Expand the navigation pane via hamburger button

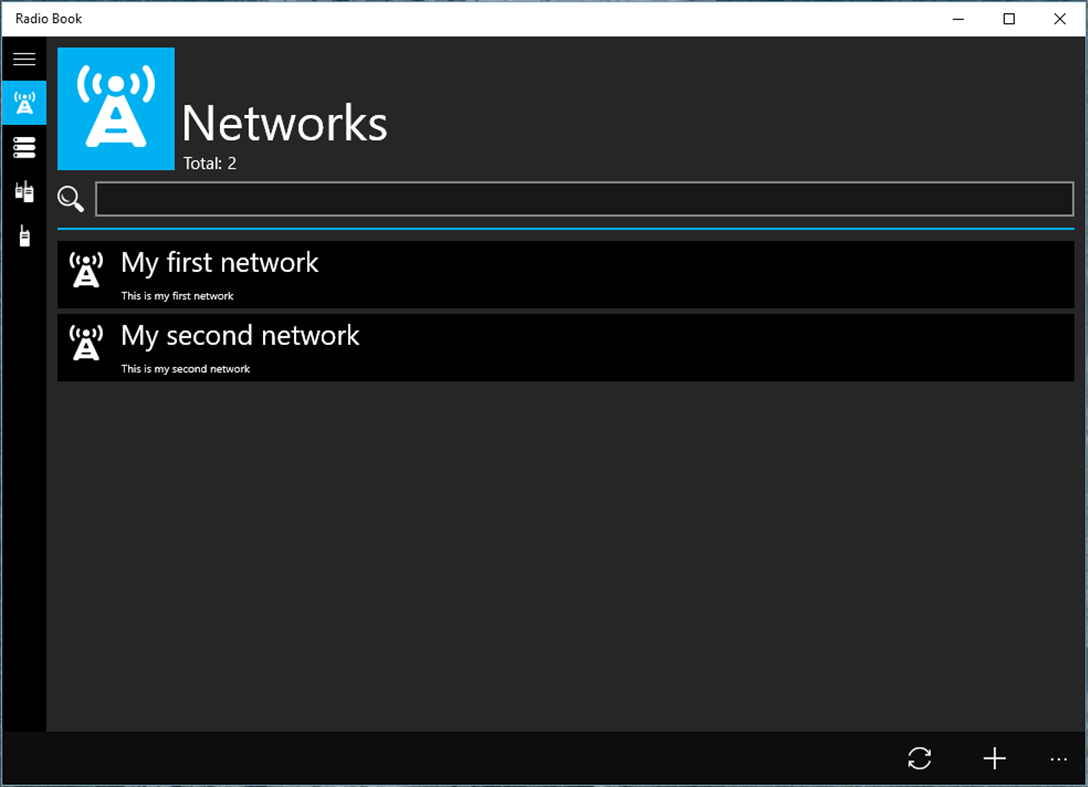point(23,59)
